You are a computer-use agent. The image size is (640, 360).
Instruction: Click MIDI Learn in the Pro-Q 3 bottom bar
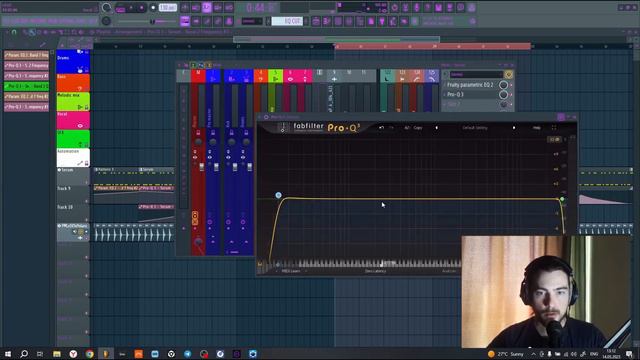point(291,271)
